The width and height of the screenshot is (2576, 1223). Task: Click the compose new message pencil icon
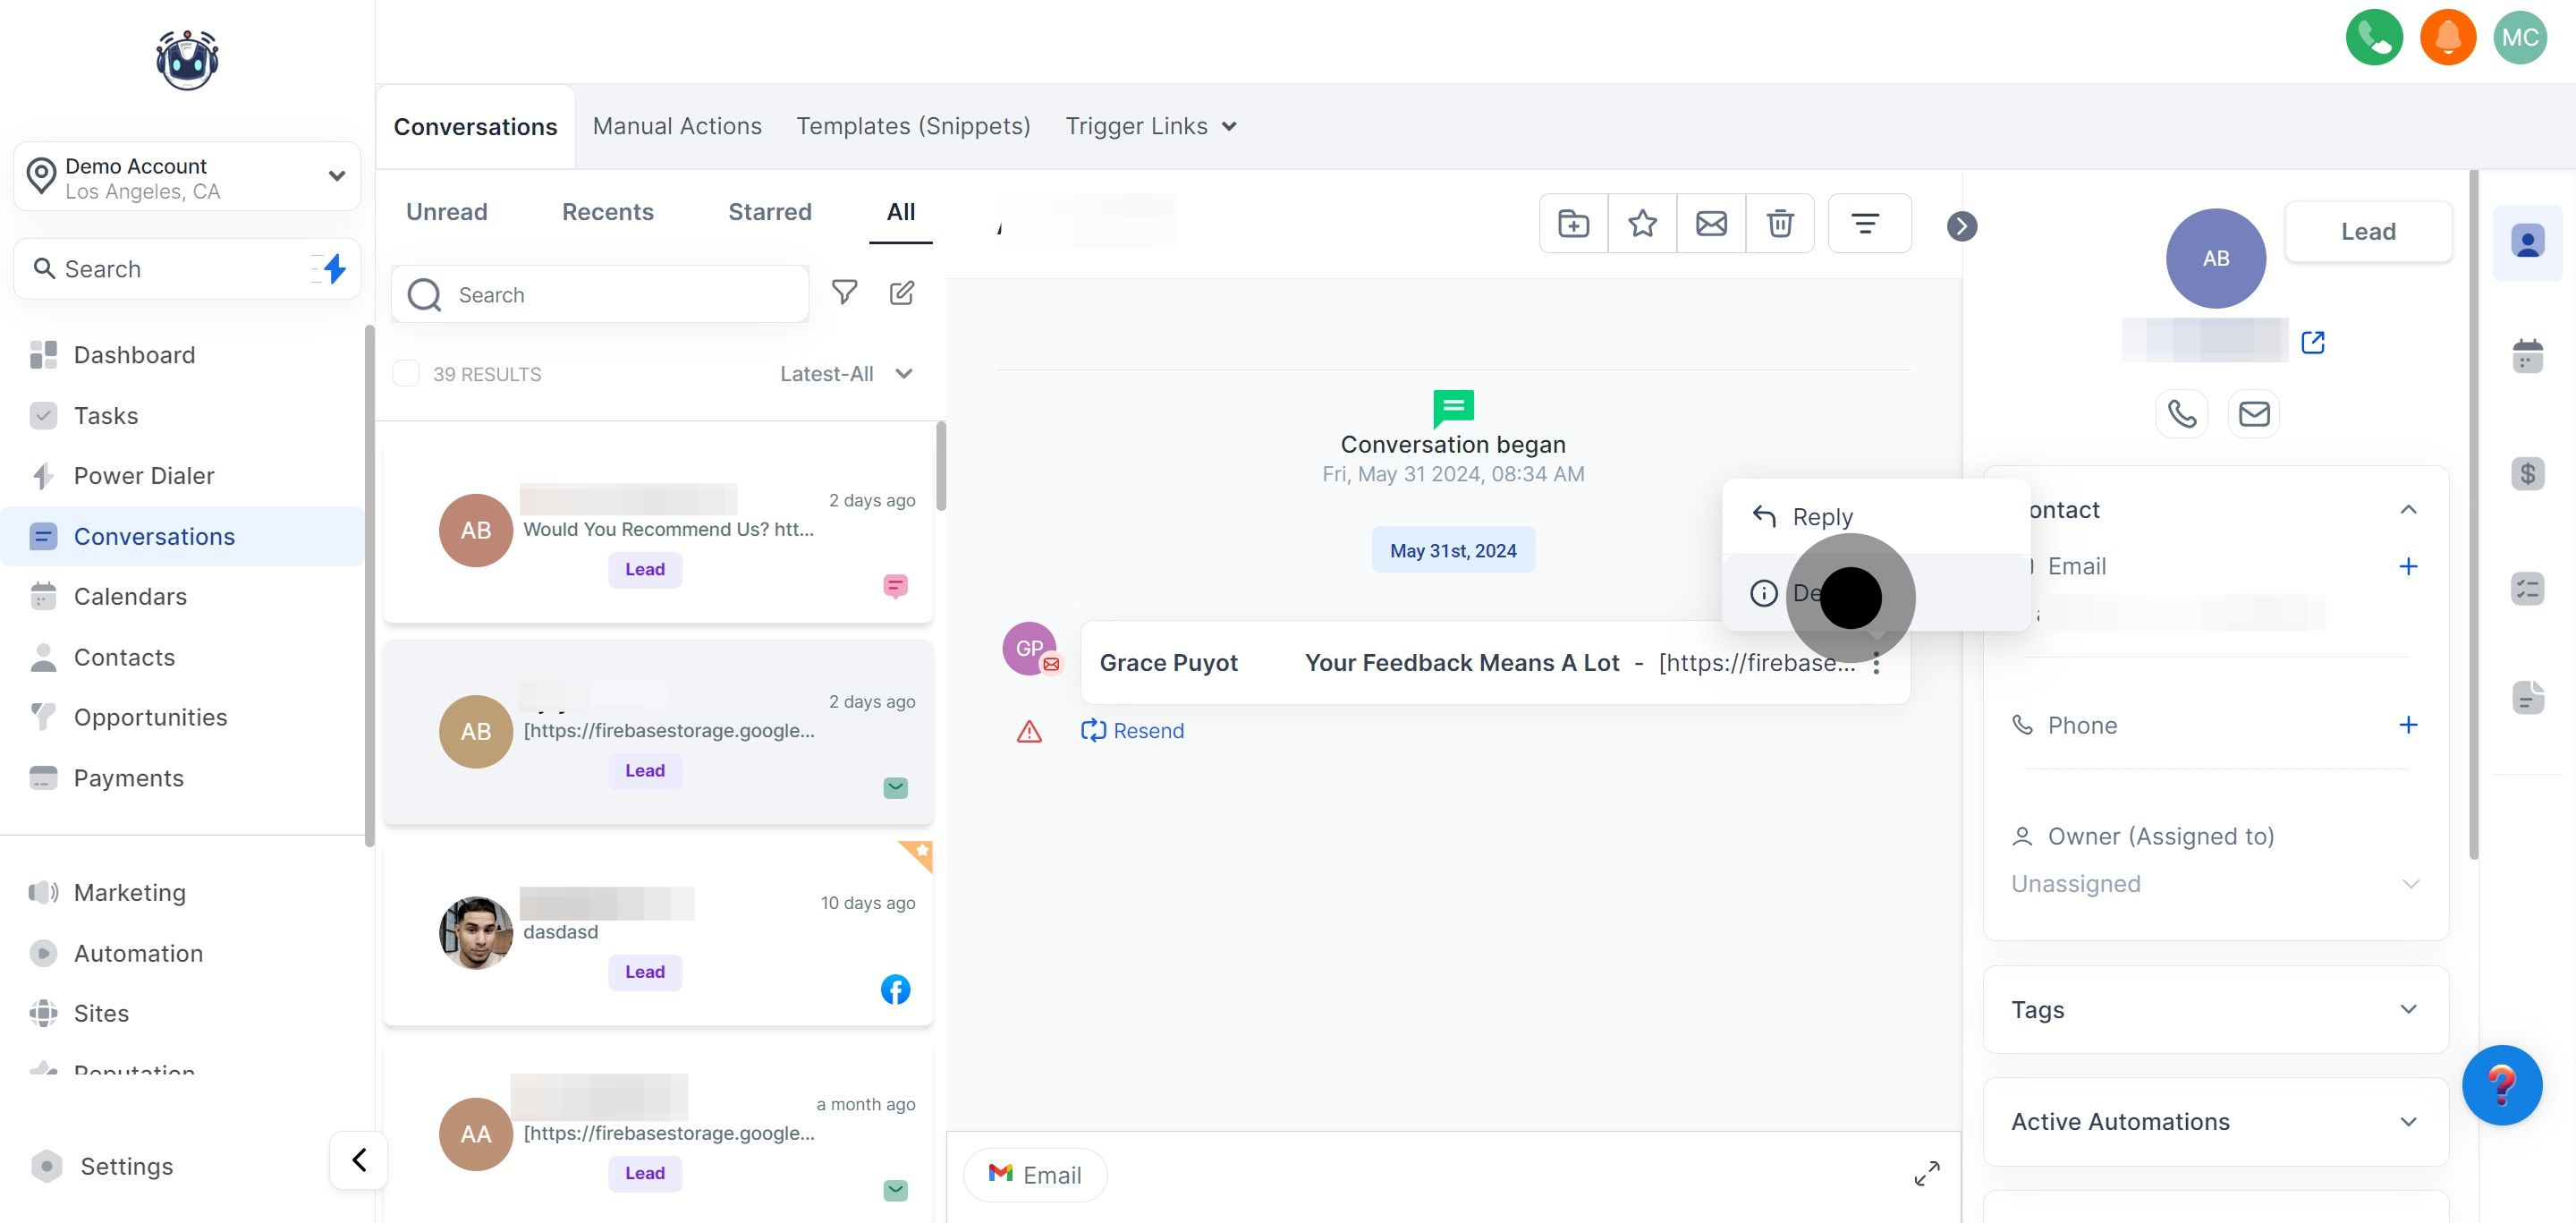[901, 292]
